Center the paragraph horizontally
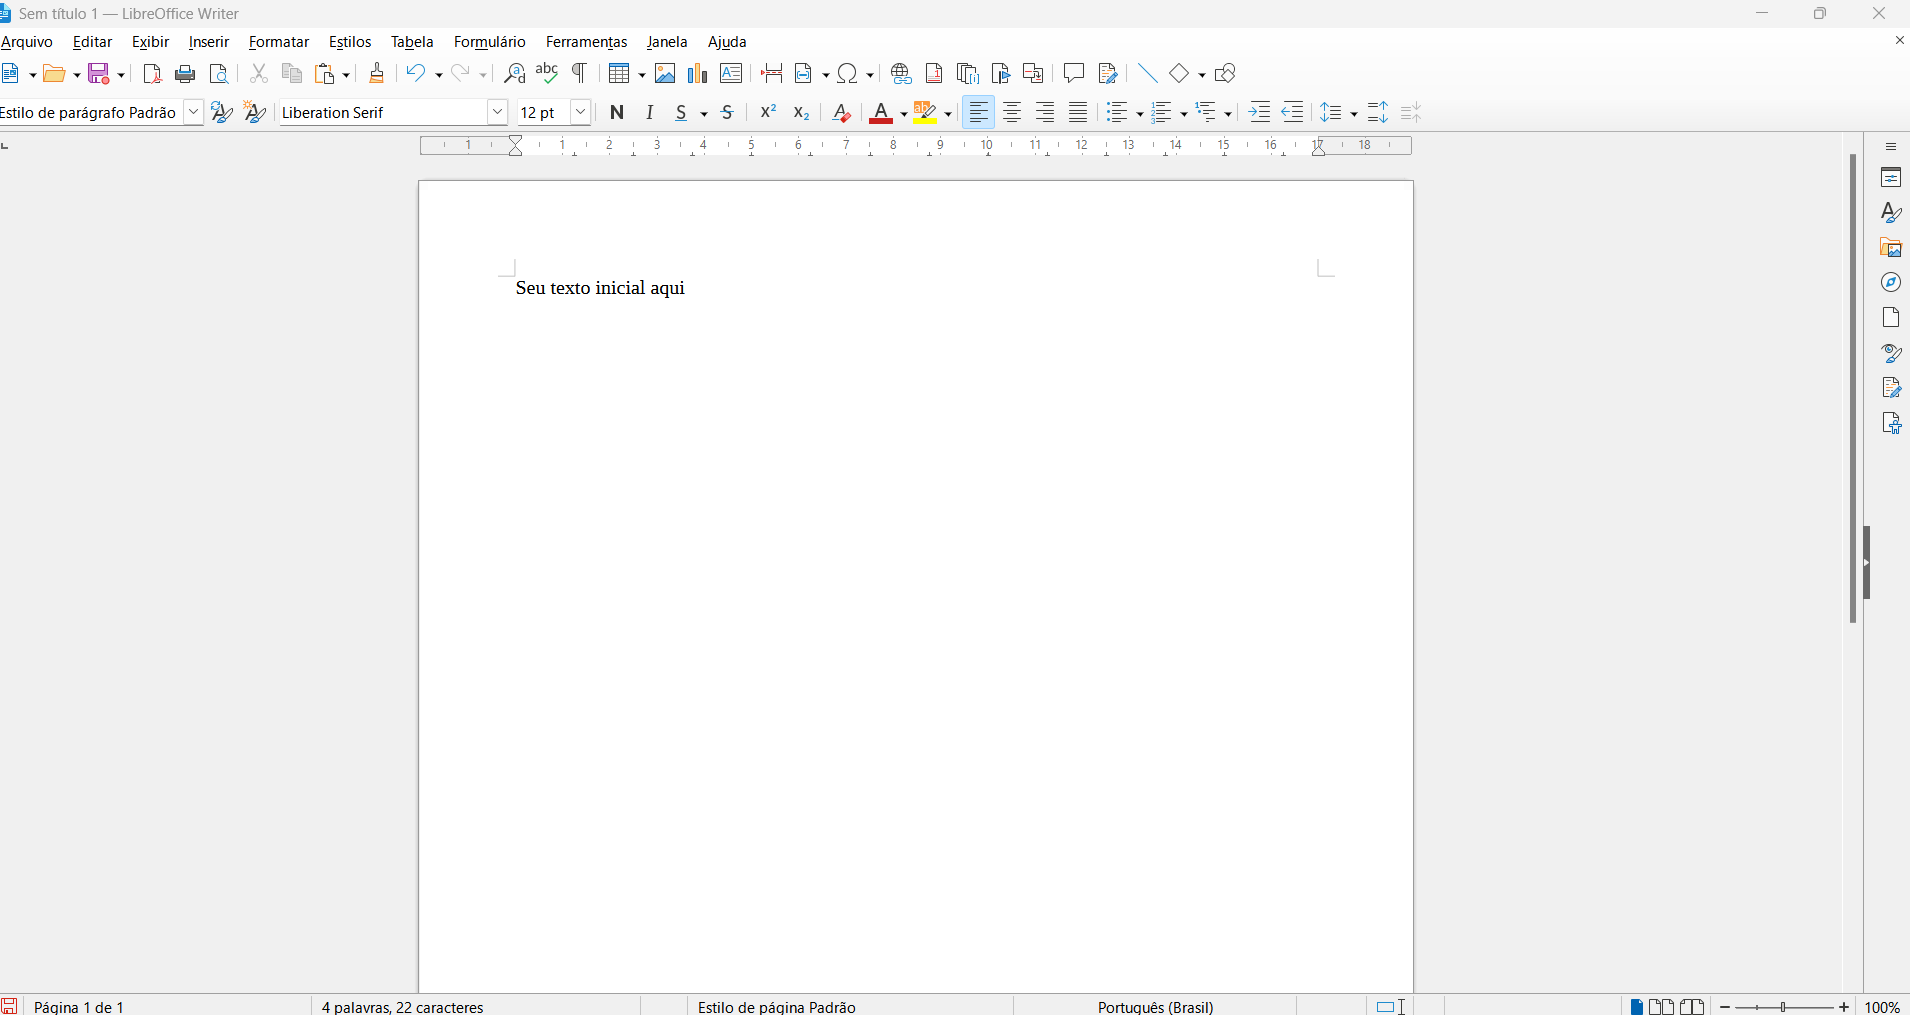Image resolution: width=1910 pixels, height=1015 pixels. coord(1012,112)
